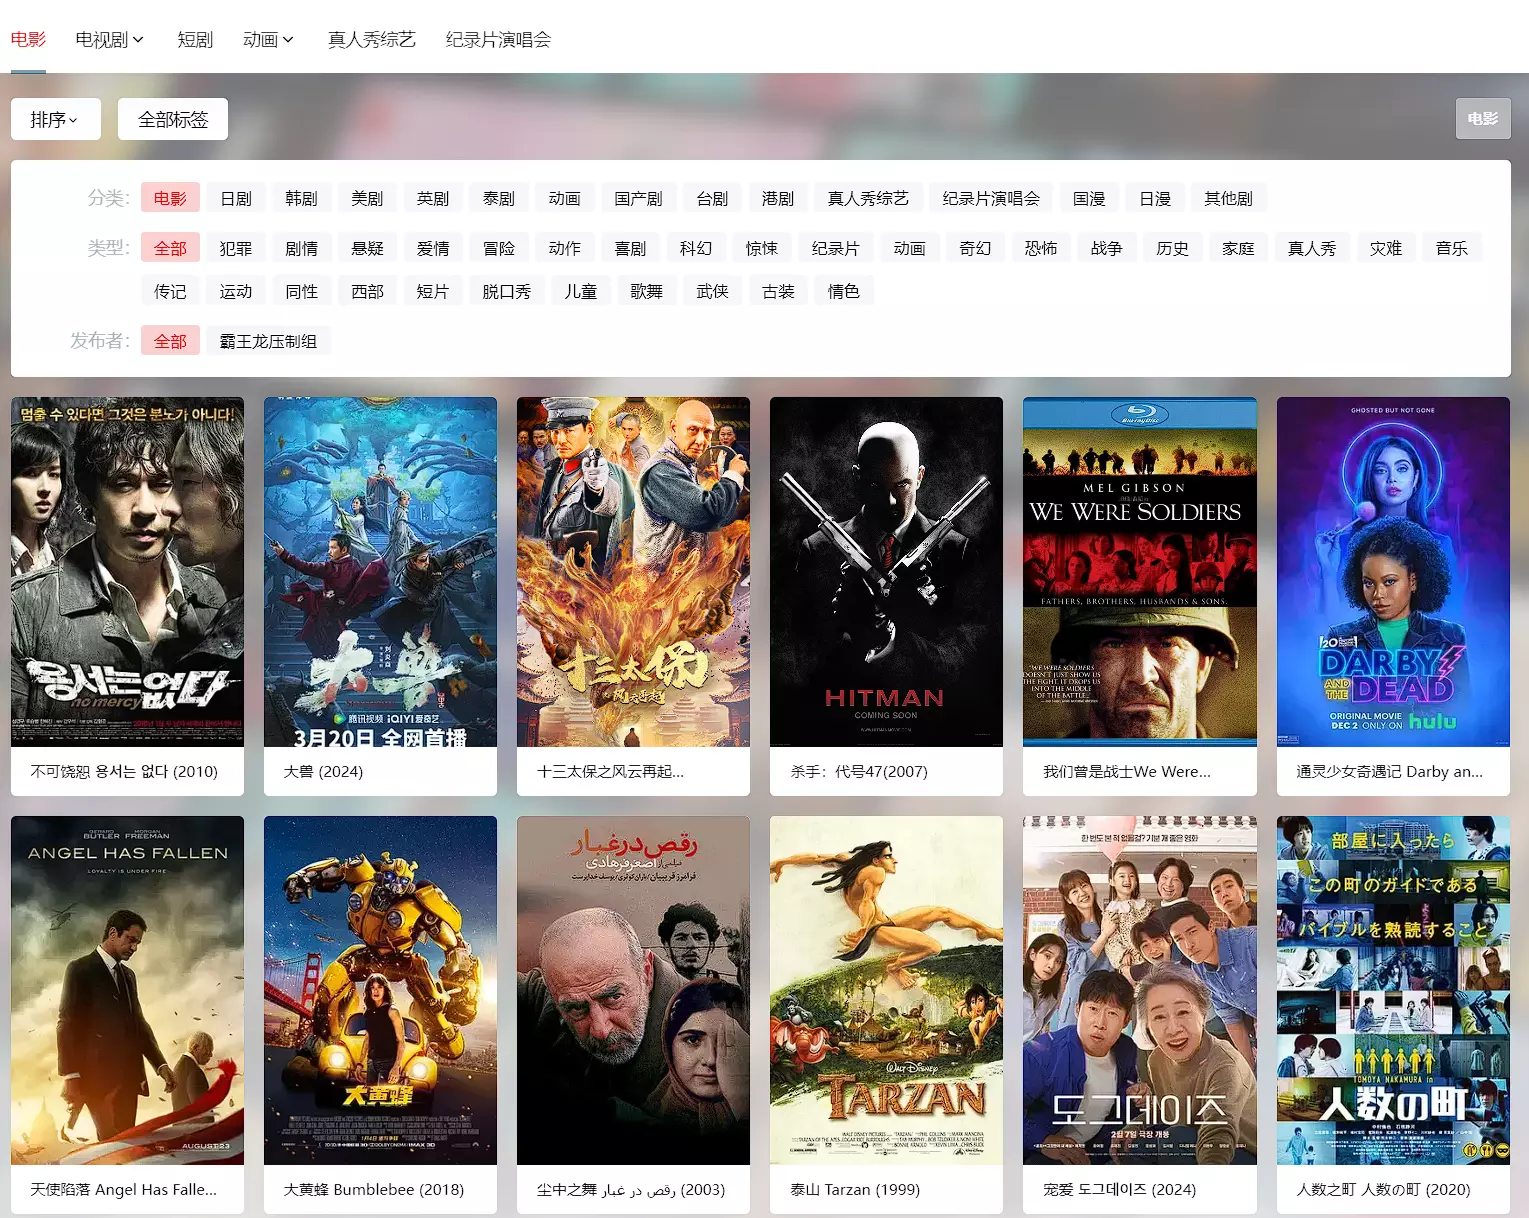Open the 宠爱 Dog Days poster
This screenshot has height=1218, width=1529.
click(x=1139, y=990)
